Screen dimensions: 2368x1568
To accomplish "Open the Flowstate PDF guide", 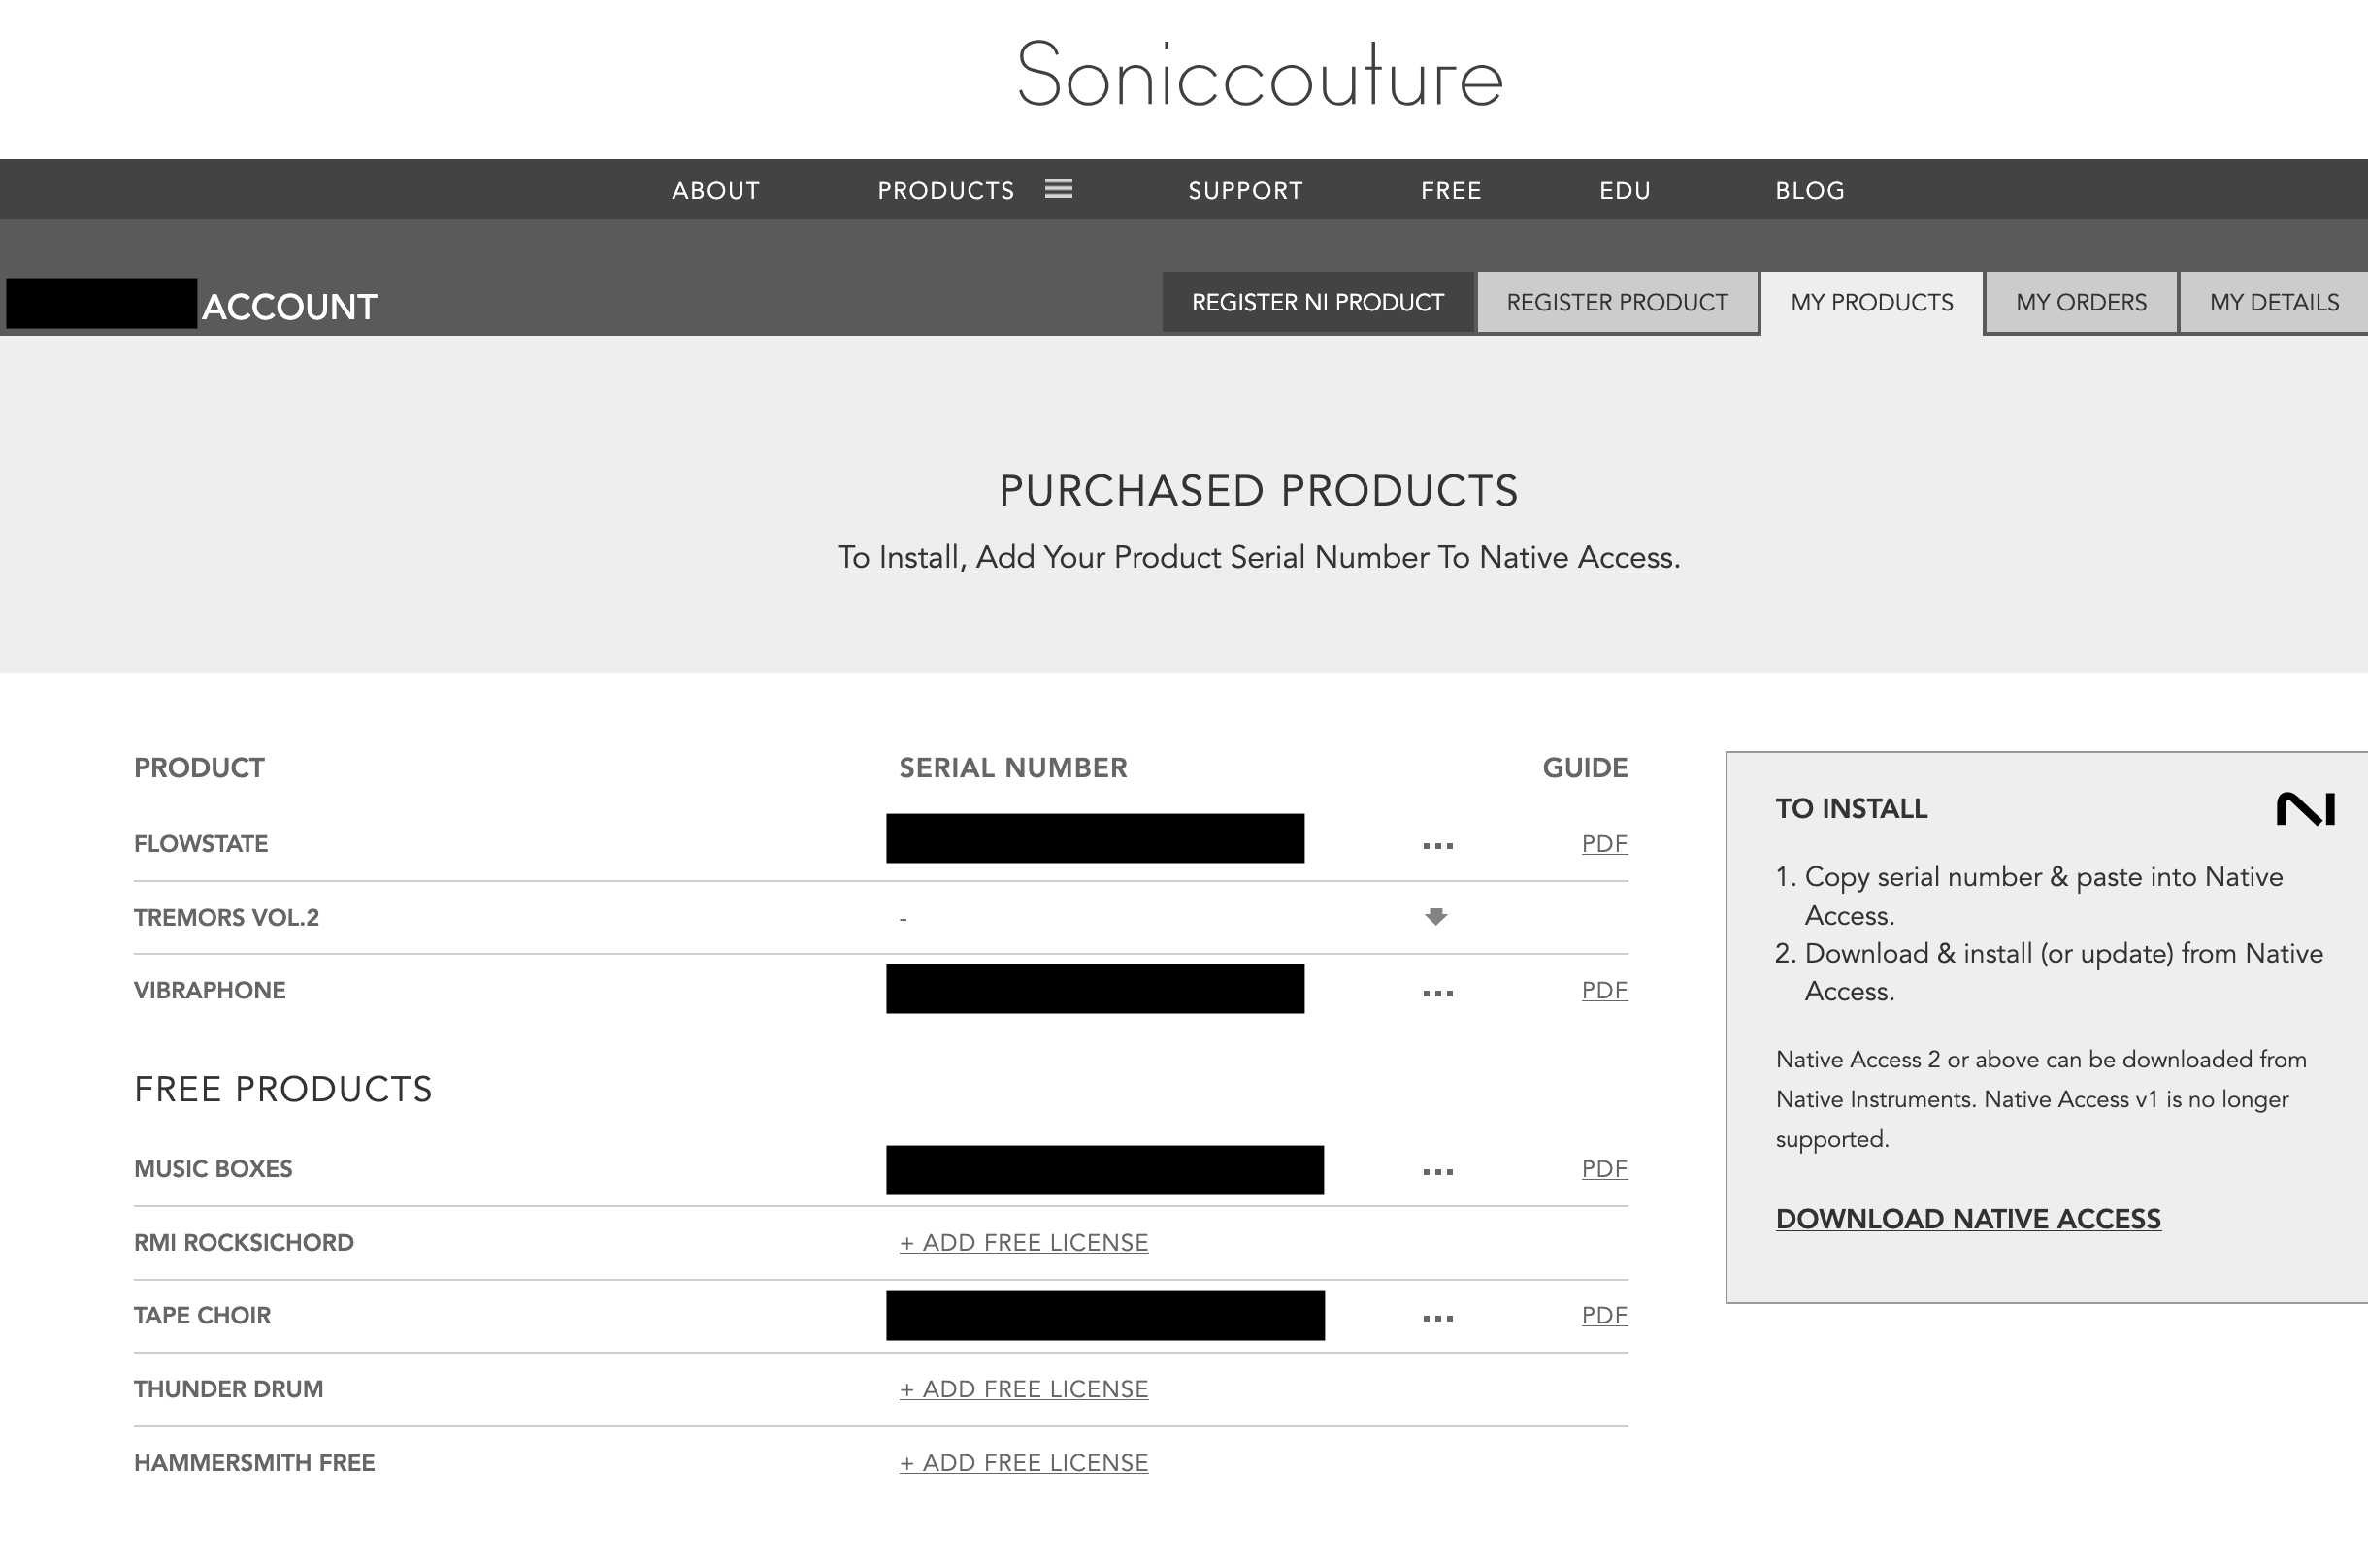I will pyautogui.click(x=1602, y=844).
